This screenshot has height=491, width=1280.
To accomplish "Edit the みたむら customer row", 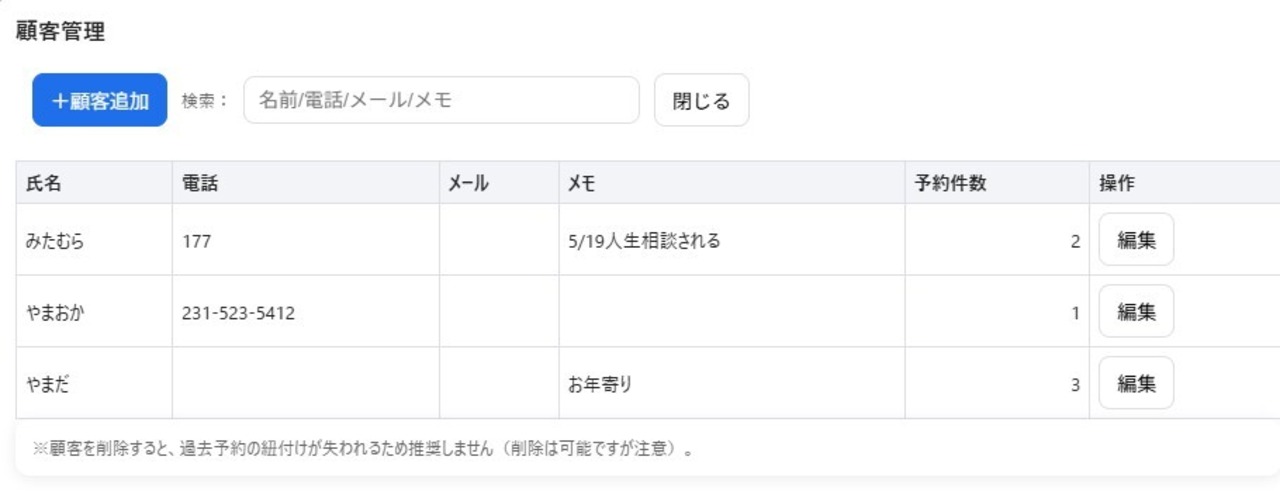I will pyautogui.click(x=1136, y=240).
